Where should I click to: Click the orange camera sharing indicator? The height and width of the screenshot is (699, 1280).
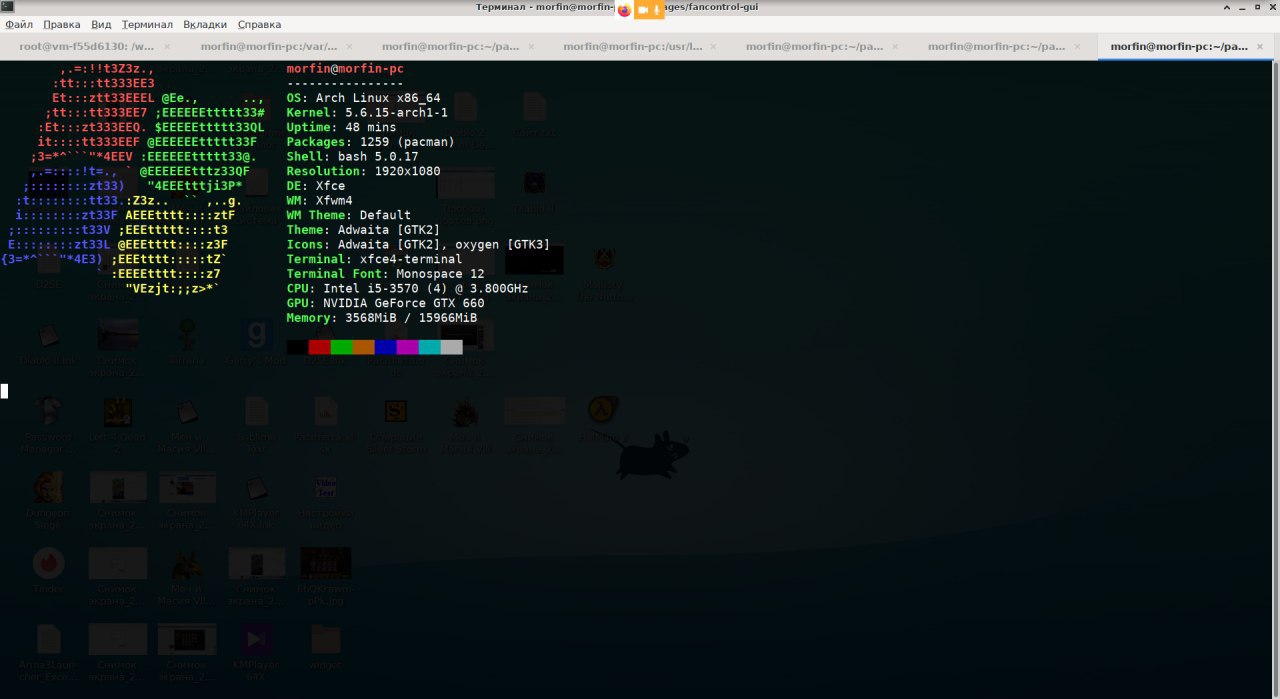pos(643,9)
